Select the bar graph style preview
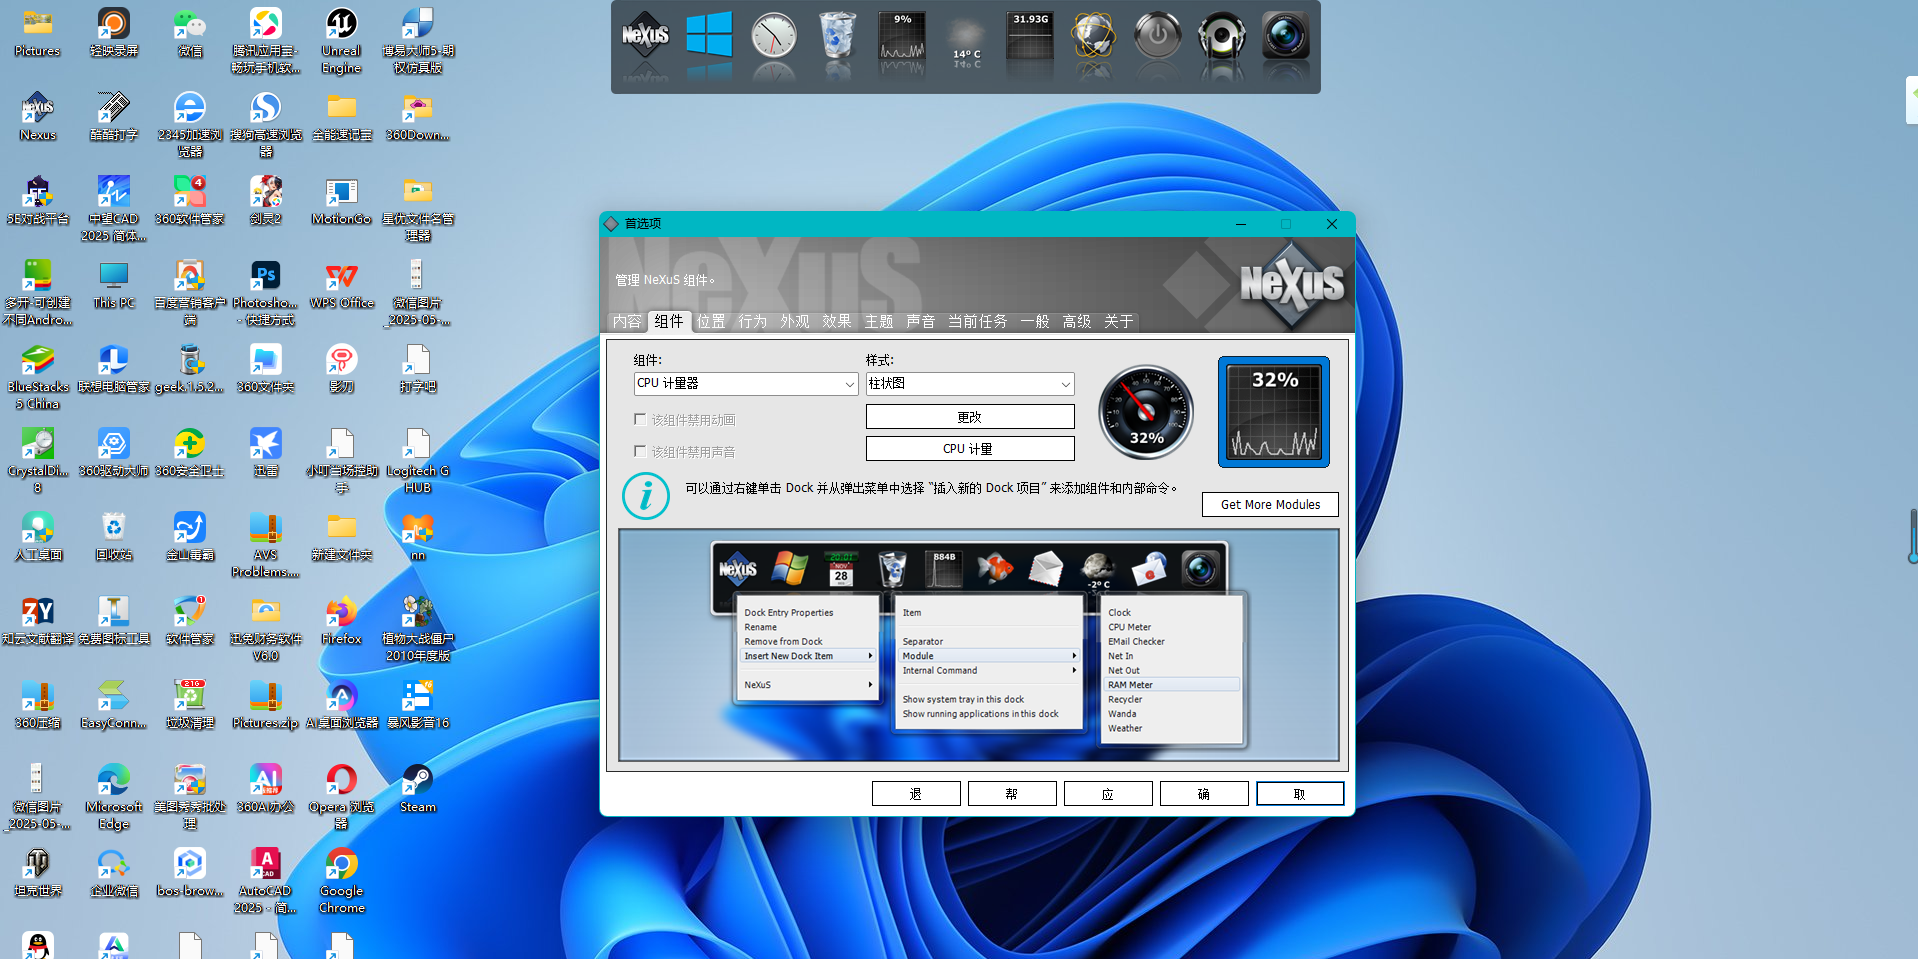1918x959 pixels. (1273, 412)
